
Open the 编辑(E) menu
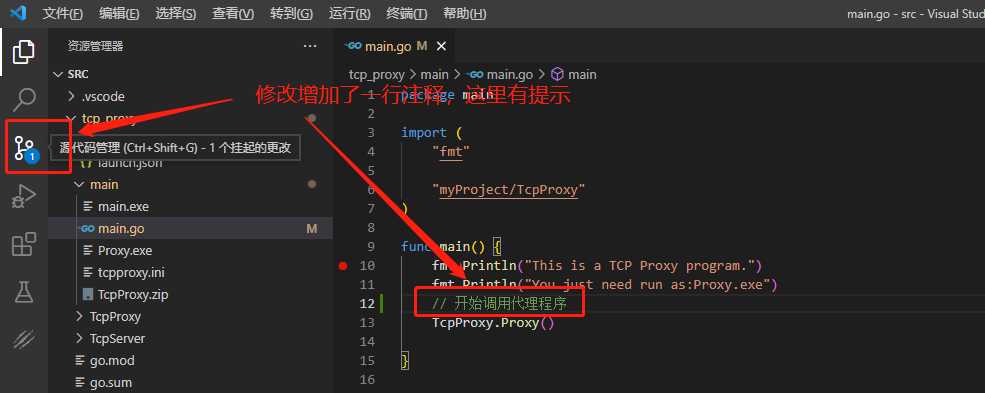(x=119, y=13)
